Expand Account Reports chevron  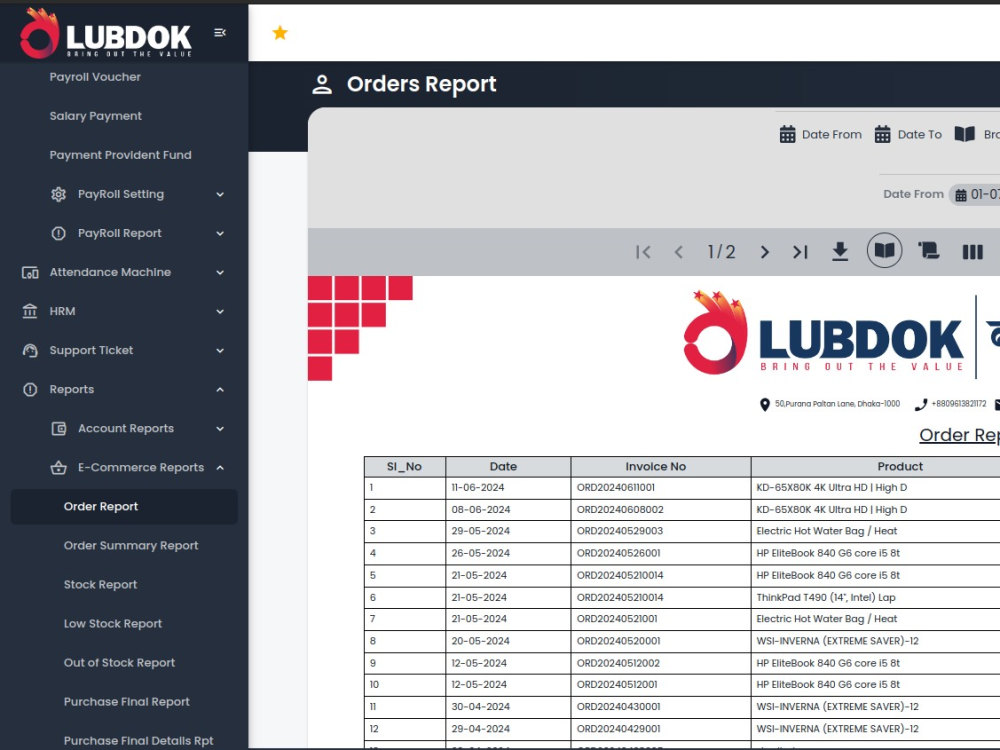220,429
